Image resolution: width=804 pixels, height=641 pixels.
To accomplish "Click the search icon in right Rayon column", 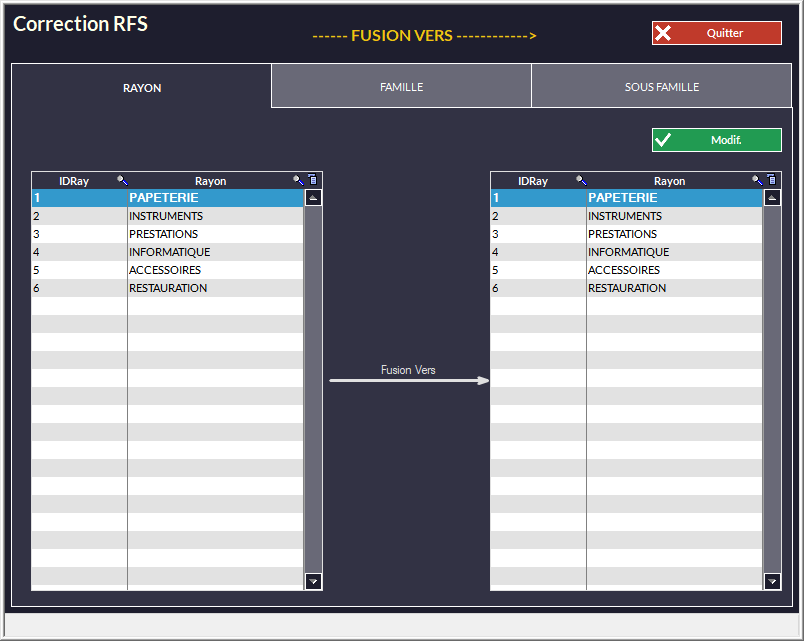I will click(757, 181).
